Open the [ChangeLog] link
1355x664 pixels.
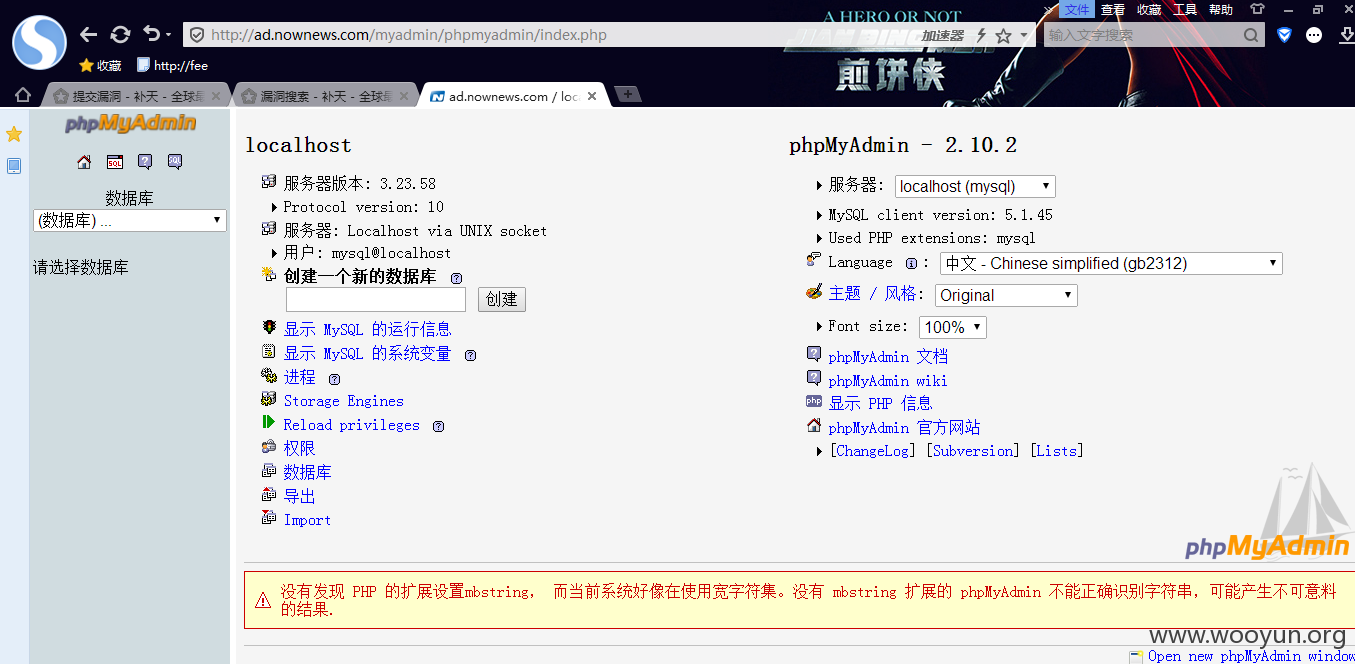click(873, 451)
